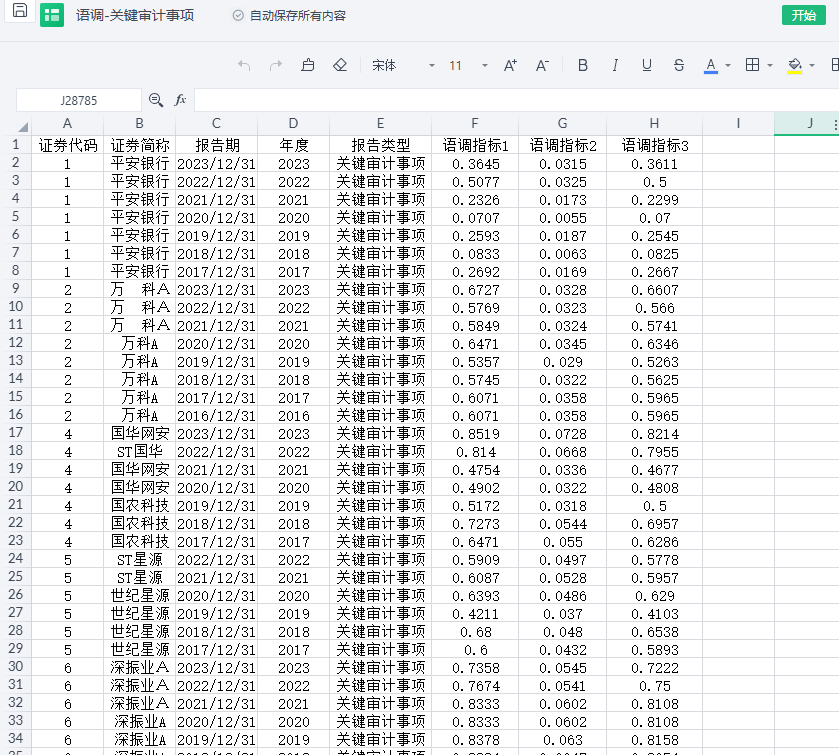The width and height of the screenshot is (839, 755).
Task: Click cell with value 0.3645
Action: click(x=475, y=163)
